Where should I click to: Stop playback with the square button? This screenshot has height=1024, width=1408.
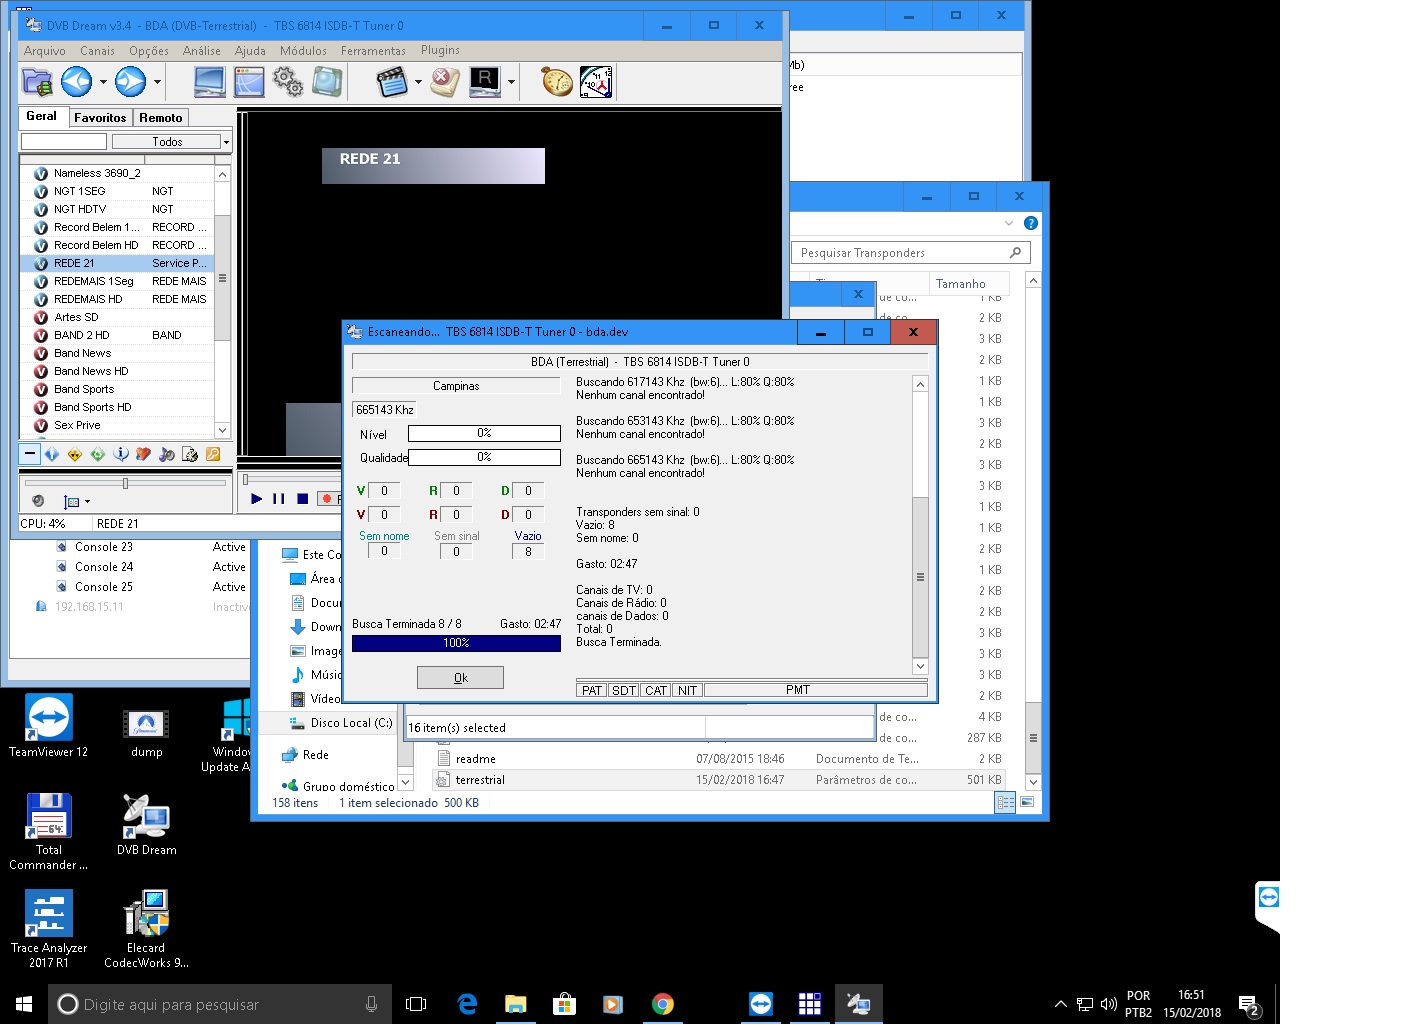[302, 498]
